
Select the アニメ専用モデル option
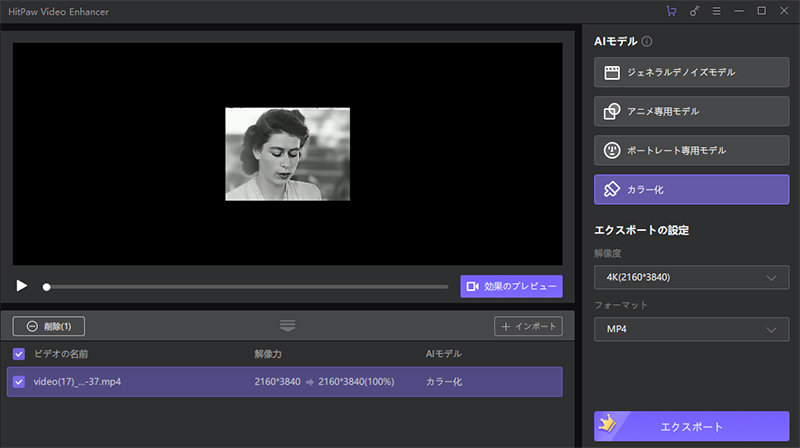(x=691, y=111)
